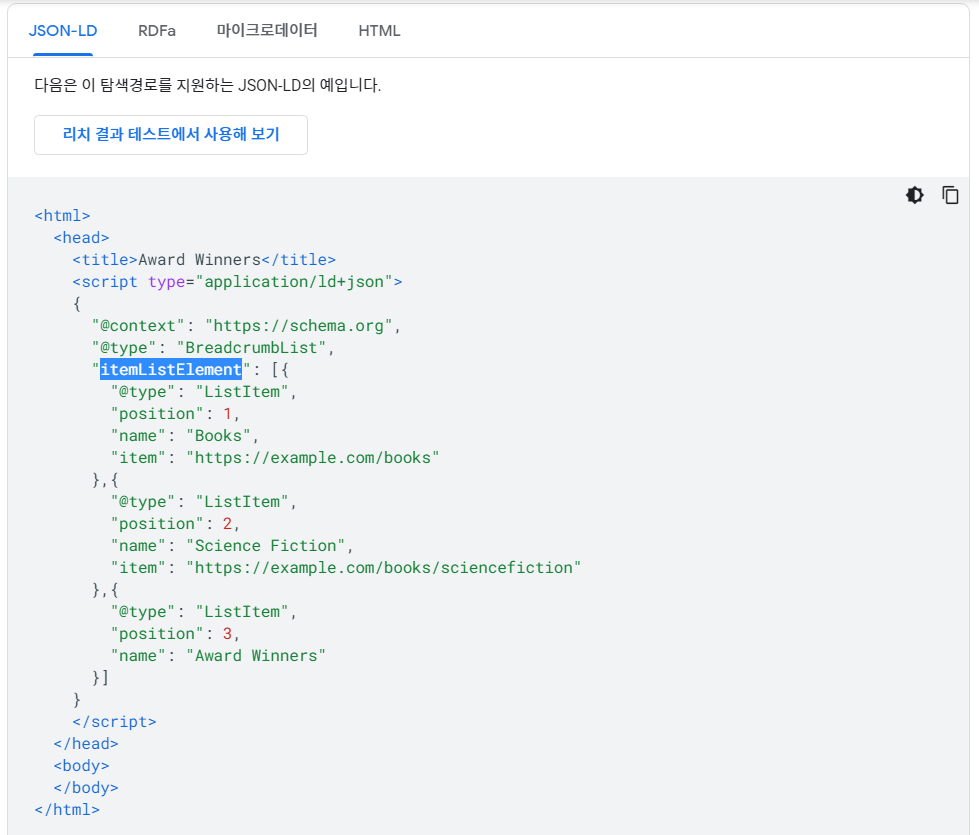This screenshot has height=835, width=979.
Task: Click the highlighted itemListElement text
Action: point(170,370)
